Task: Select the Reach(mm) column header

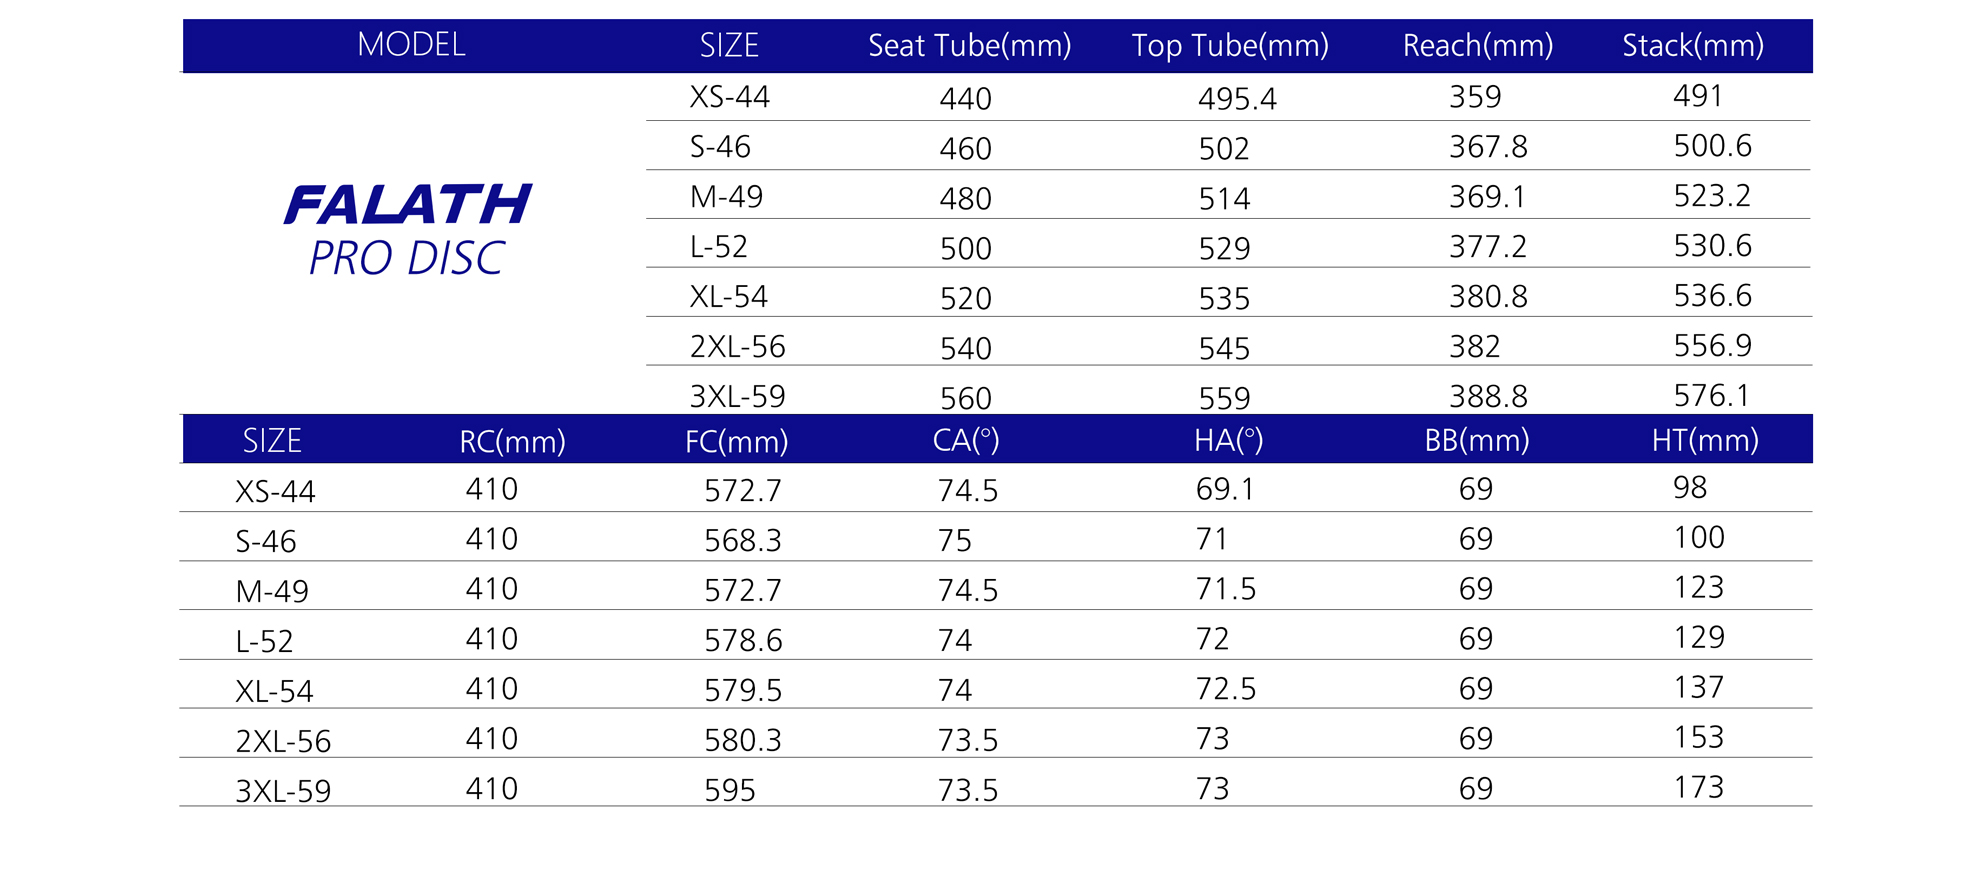Action: [x=1477, y=46]
